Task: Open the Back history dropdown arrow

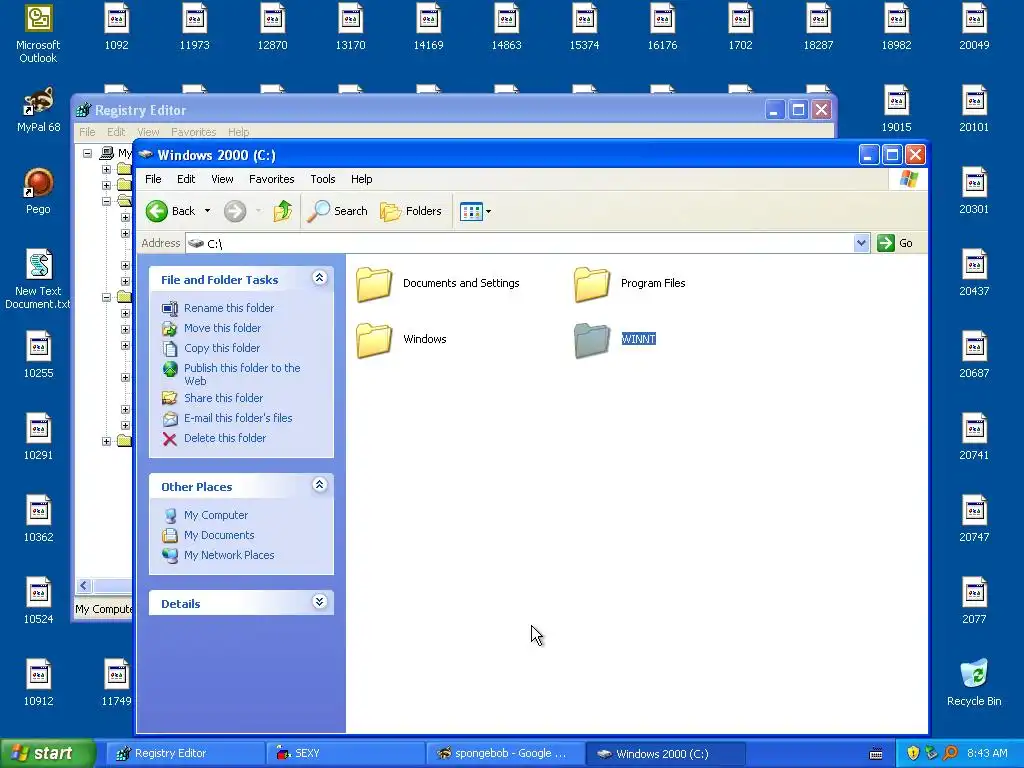Action: 207,211
